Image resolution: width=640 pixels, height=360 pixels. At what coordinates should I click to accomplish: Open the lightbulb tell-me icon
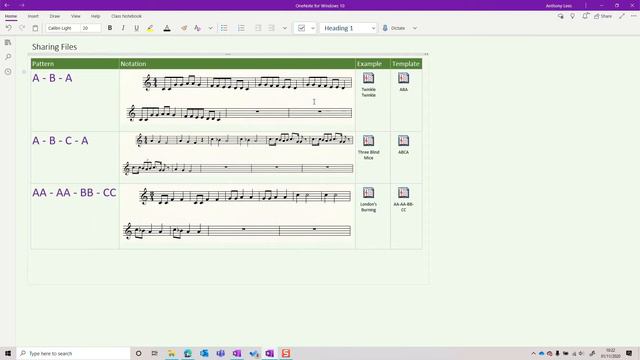(573, 16)
